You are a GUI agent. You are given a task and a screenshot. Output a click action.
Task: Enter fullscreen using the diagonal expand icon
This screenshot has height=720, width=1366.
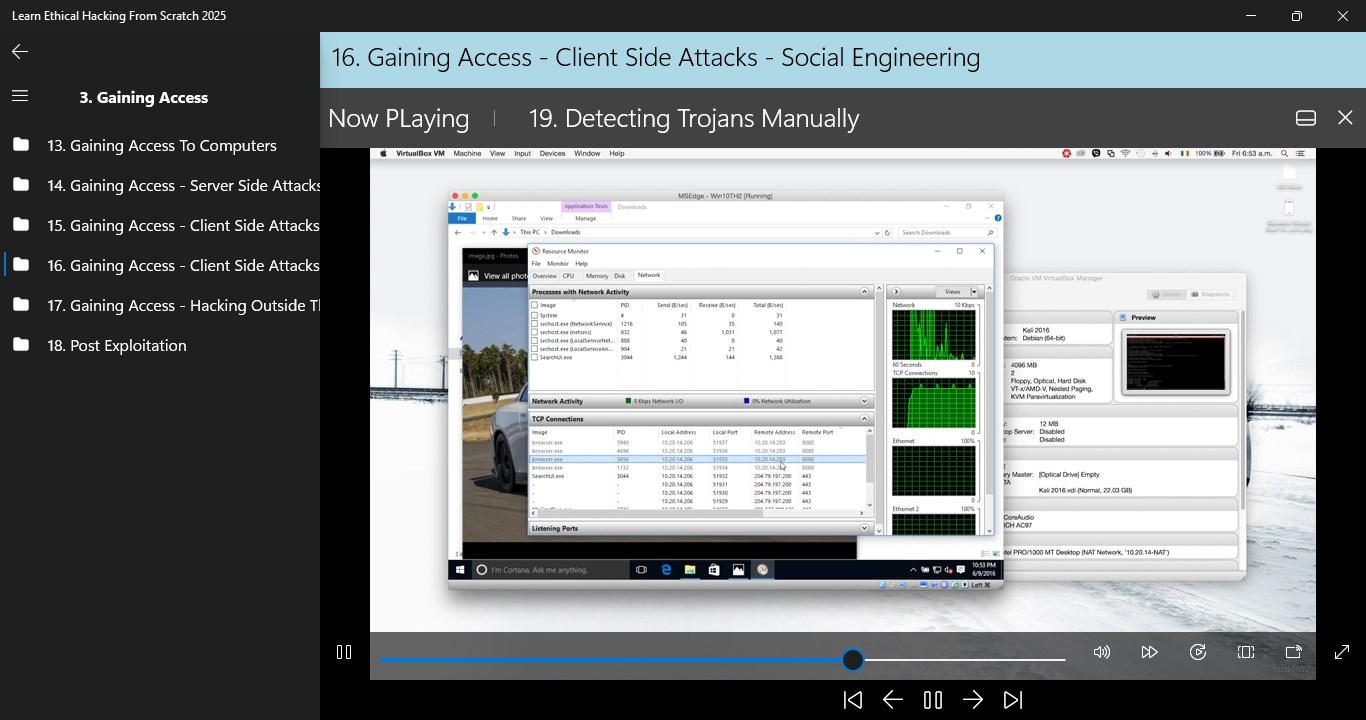point(1341,652)
